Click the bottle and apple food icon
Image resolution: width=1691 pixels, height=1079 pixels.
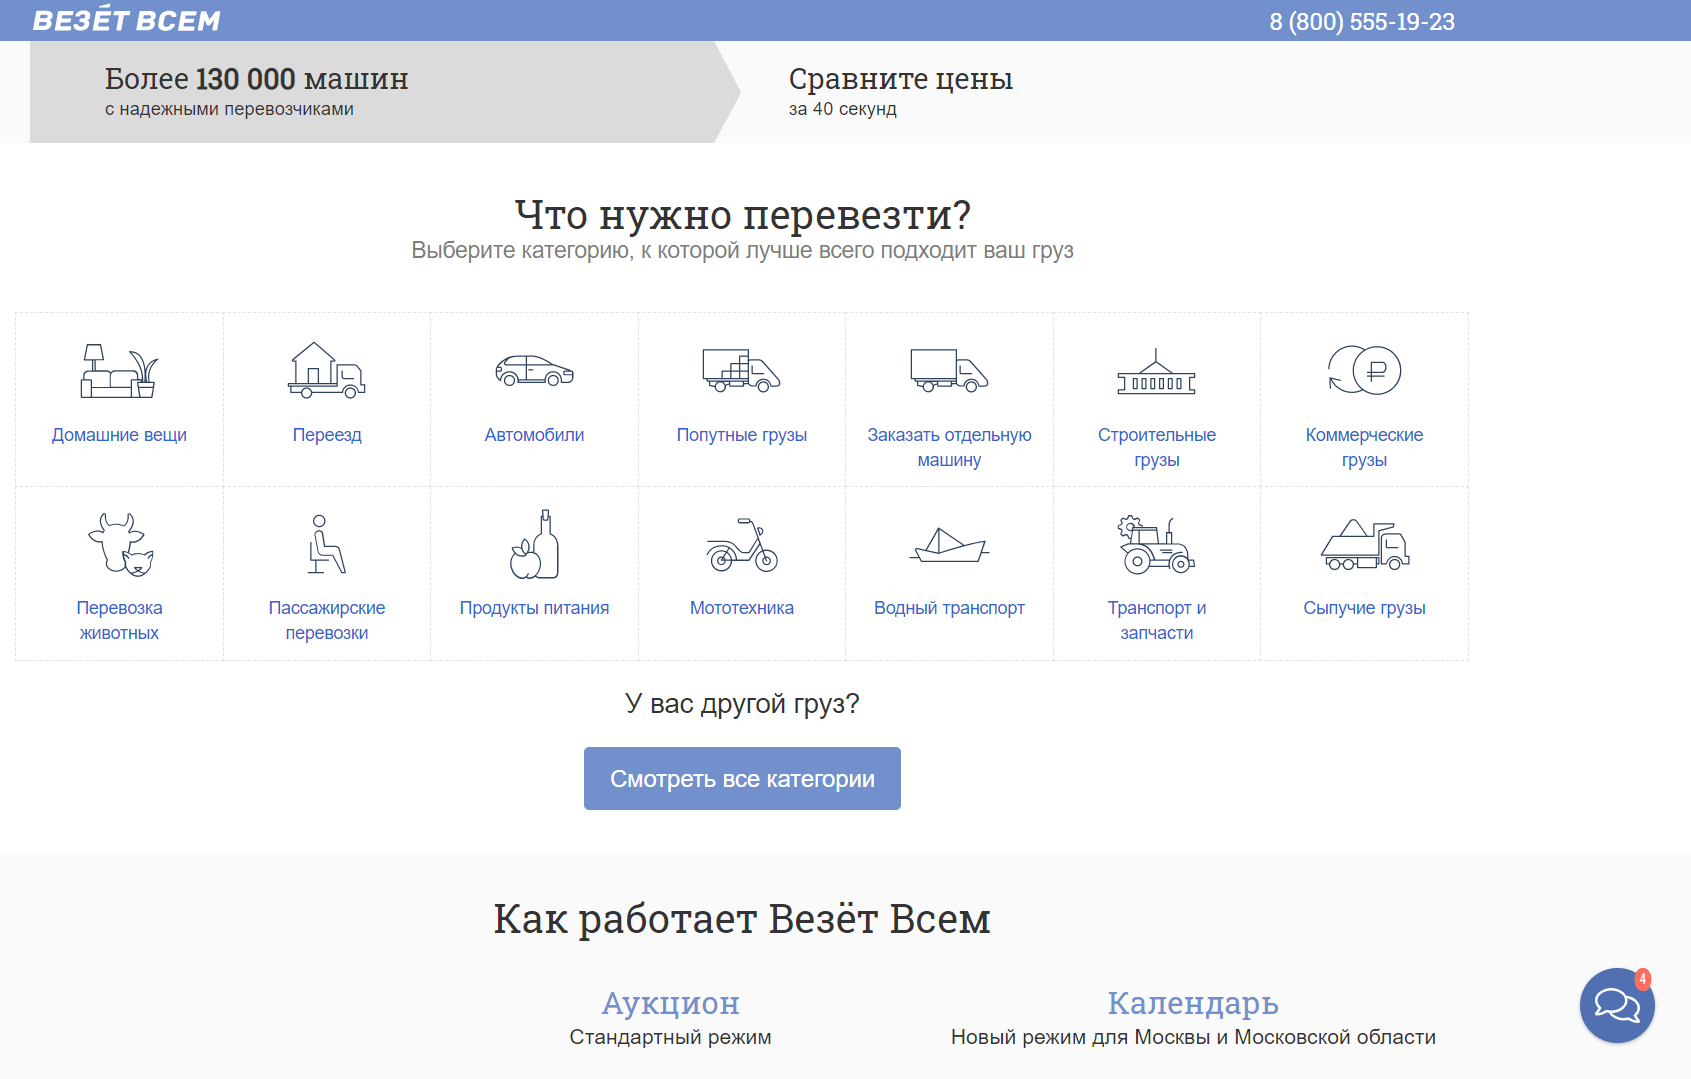[534, 544]
